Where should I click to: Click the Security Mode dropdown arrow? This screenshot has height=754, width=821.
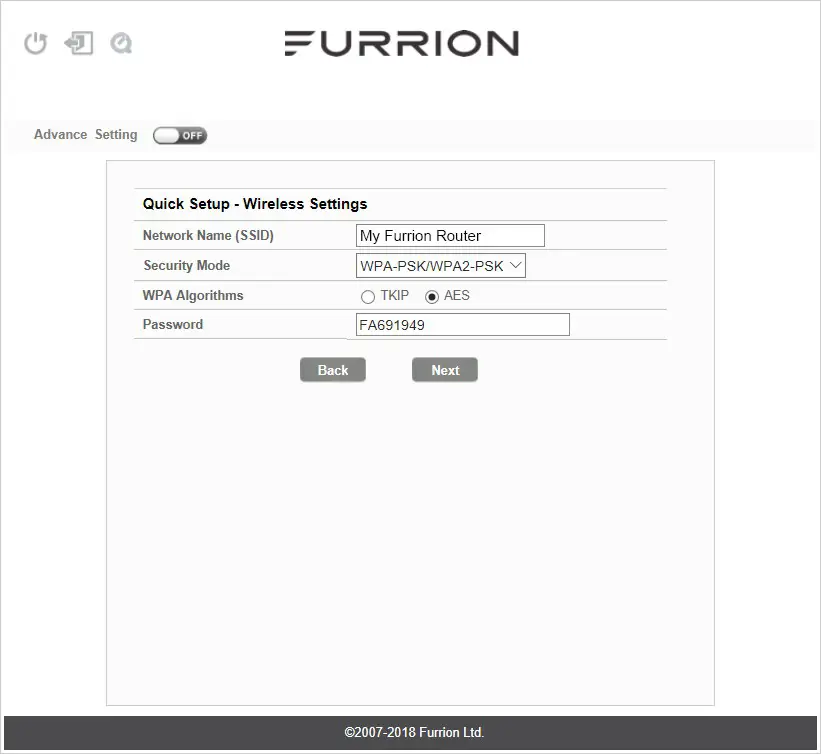pos(514,265)
